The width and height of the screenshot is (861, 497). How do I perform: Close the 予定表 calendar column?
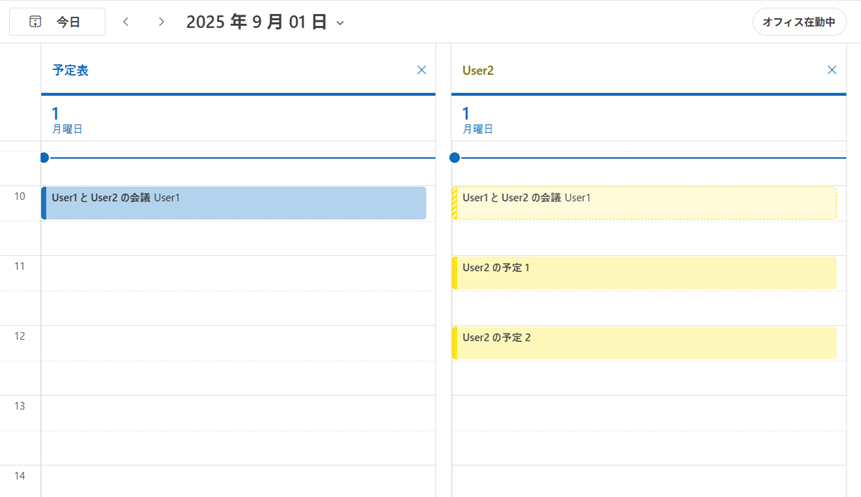421,70
